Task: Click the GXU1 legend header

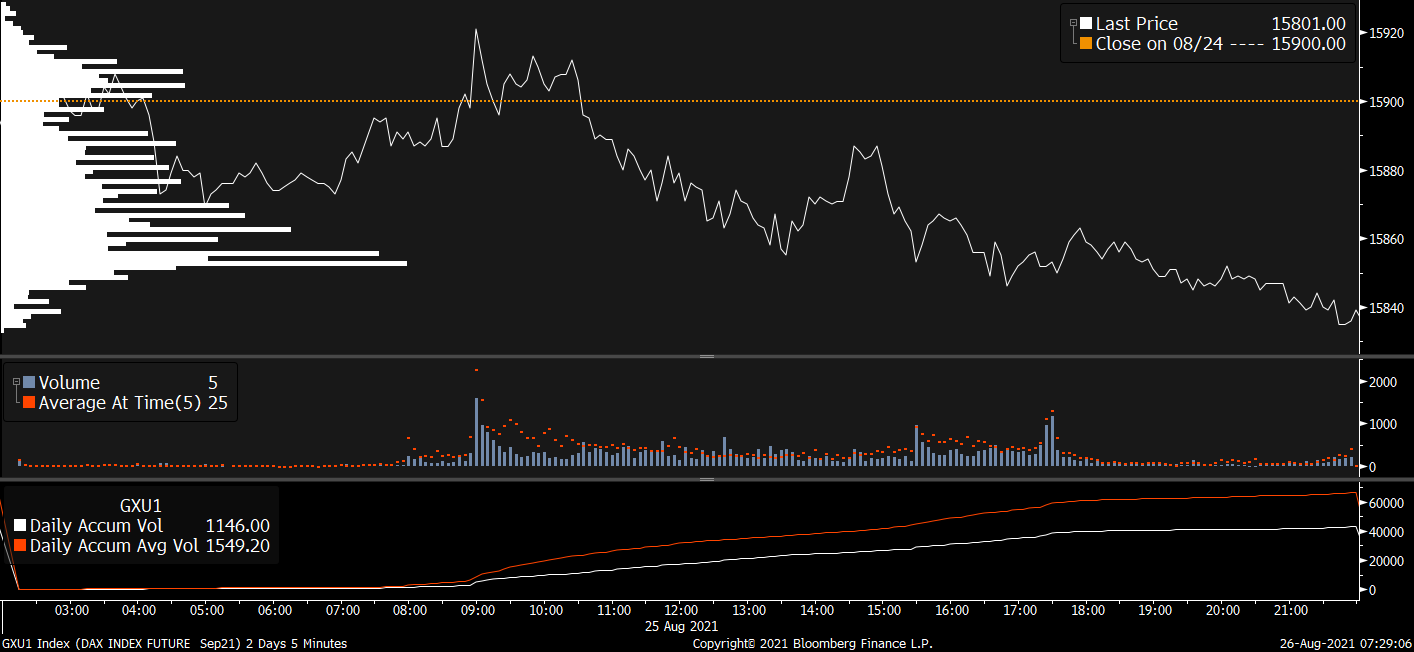Action: [140, 506]
